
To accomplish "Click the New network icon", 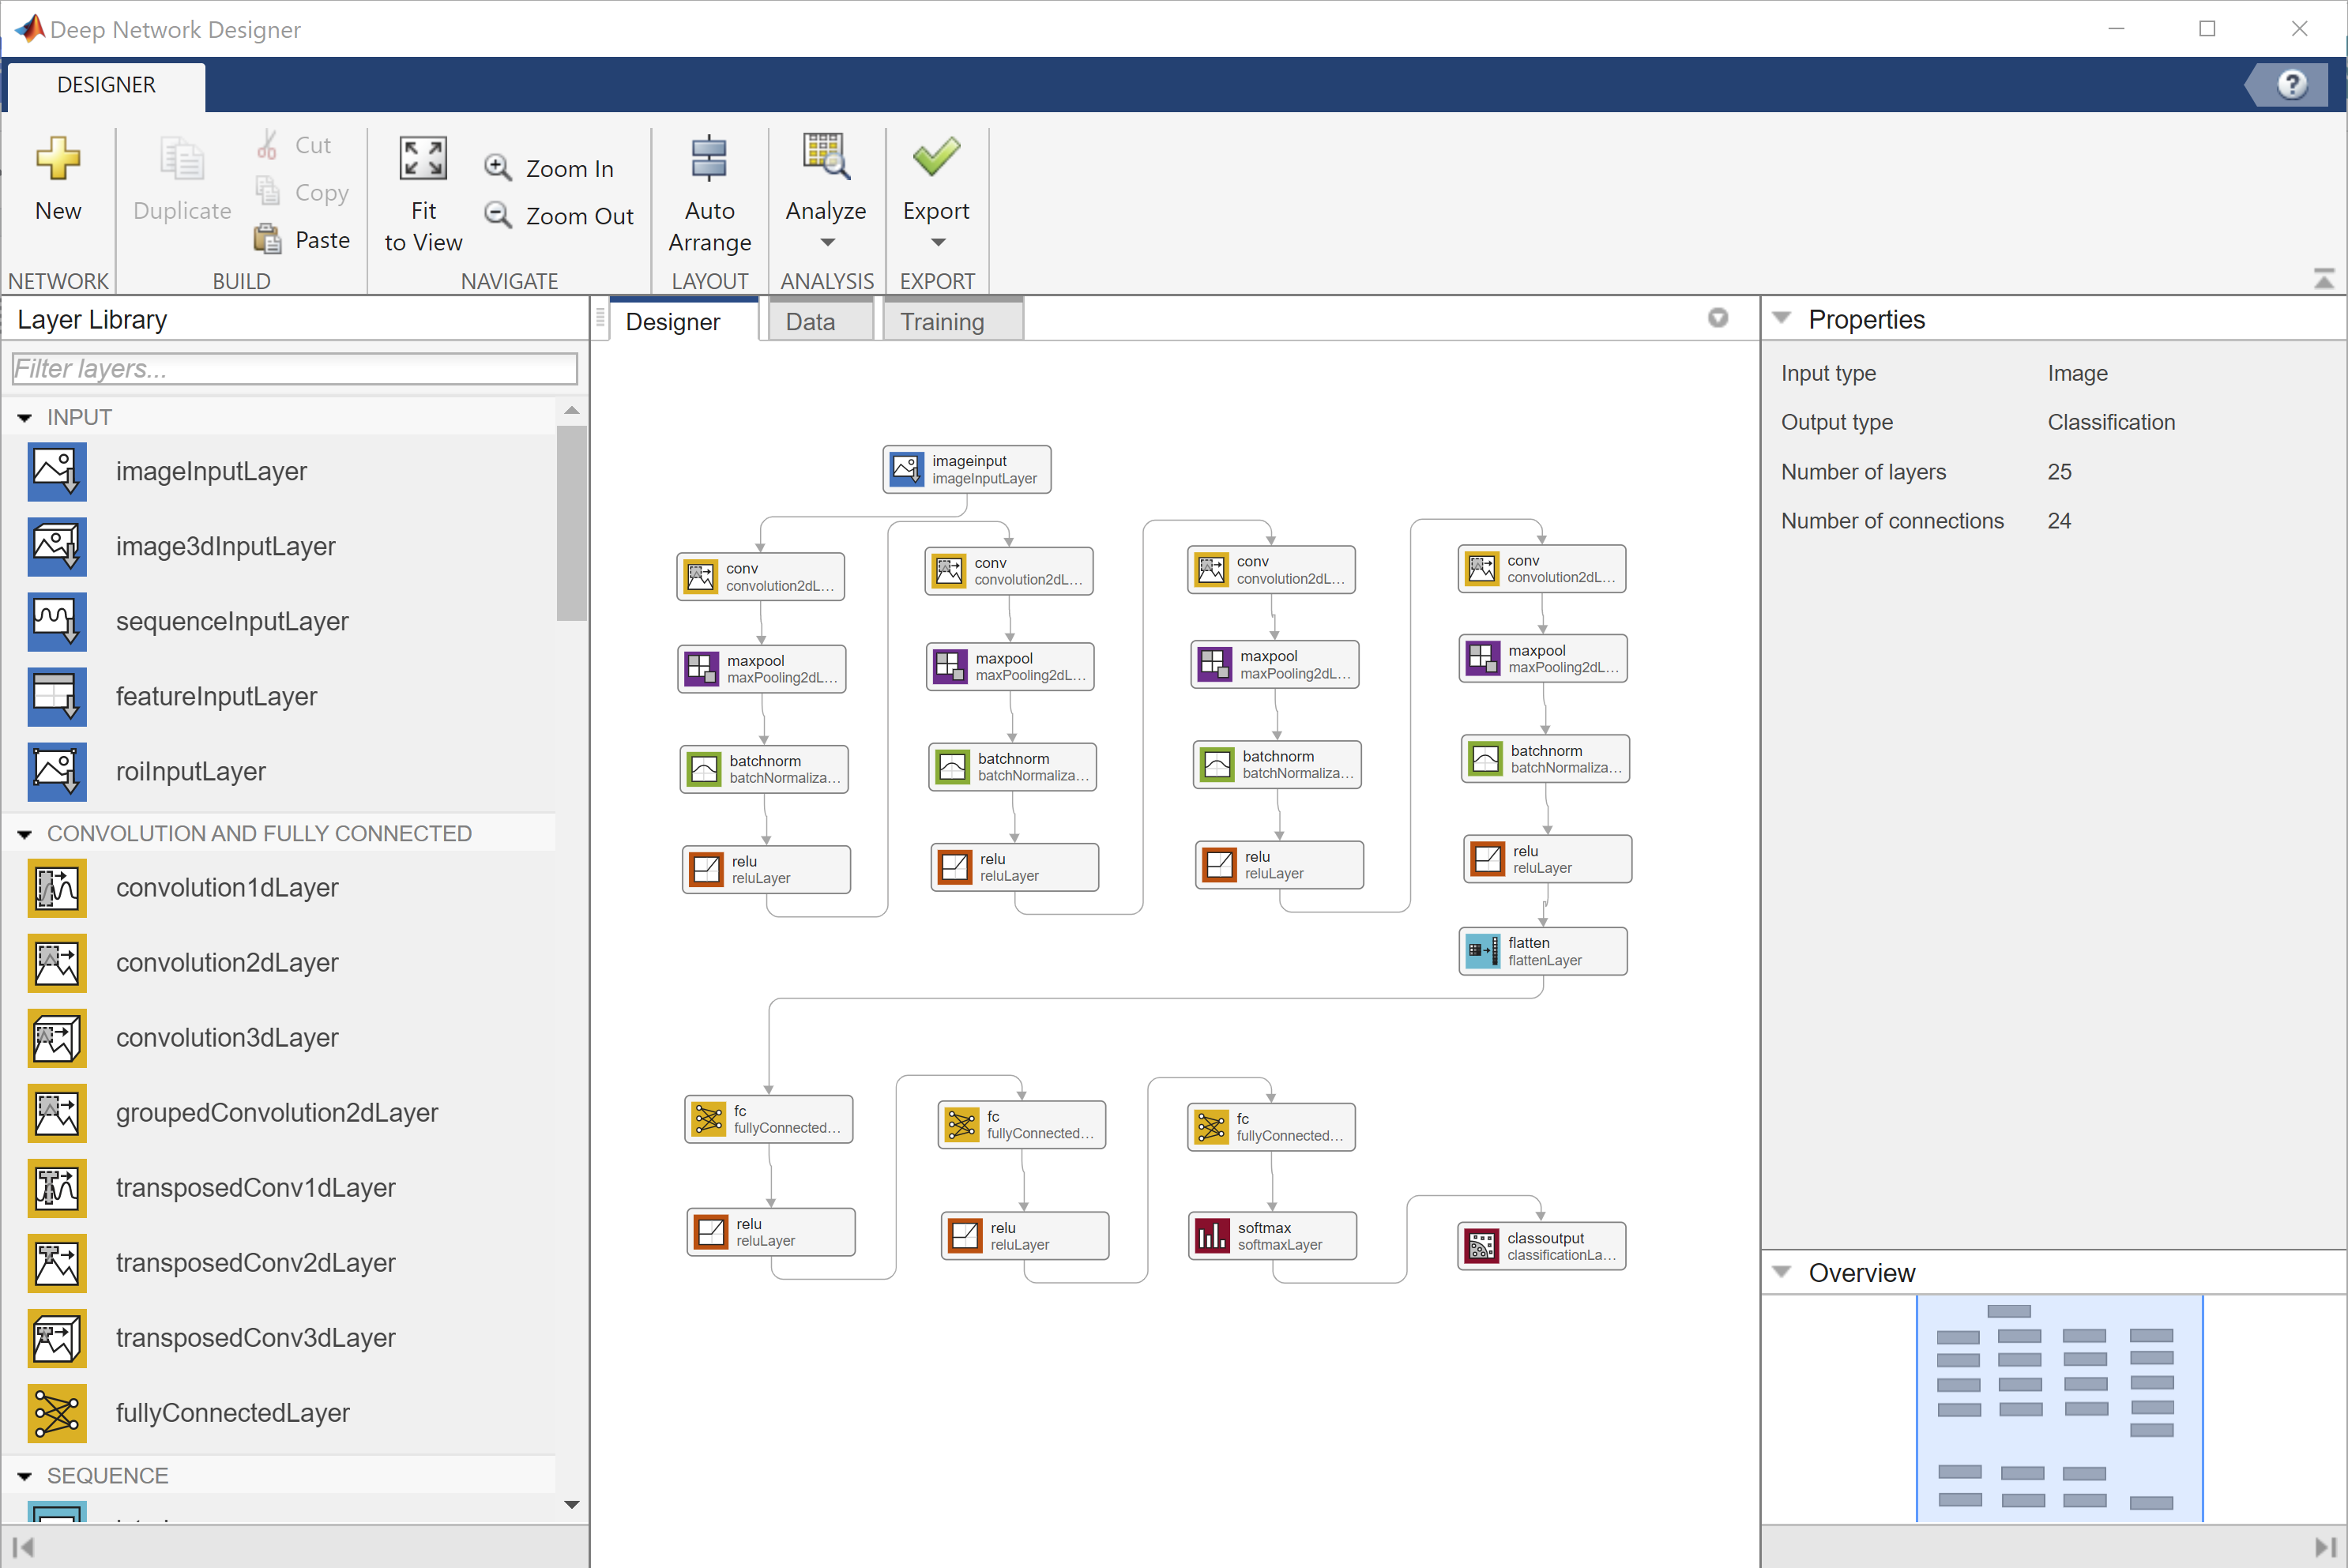I will point(57,158).
